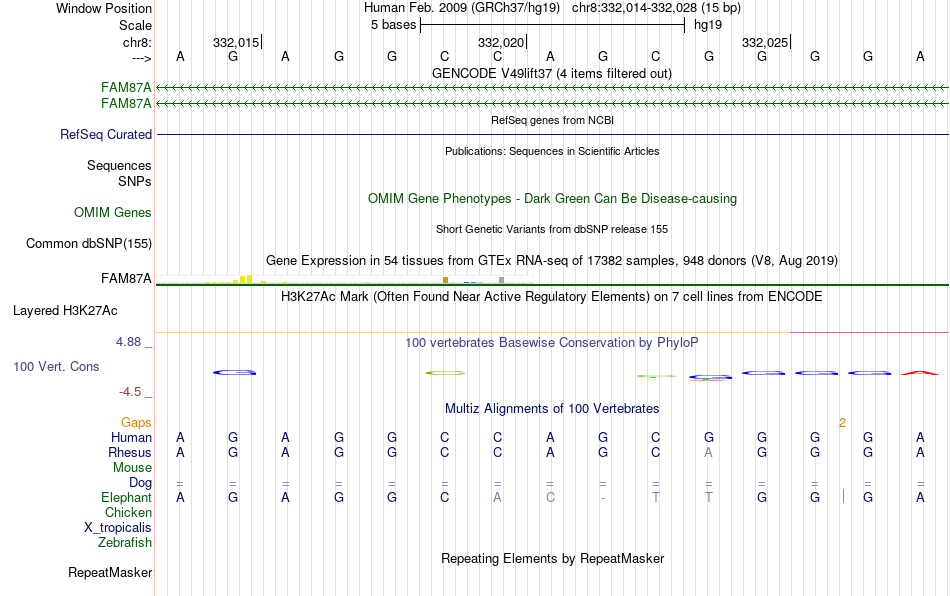Click the Elephant alignment row label
The height and width of the screenshot is (596, 950).
(126, 497)
